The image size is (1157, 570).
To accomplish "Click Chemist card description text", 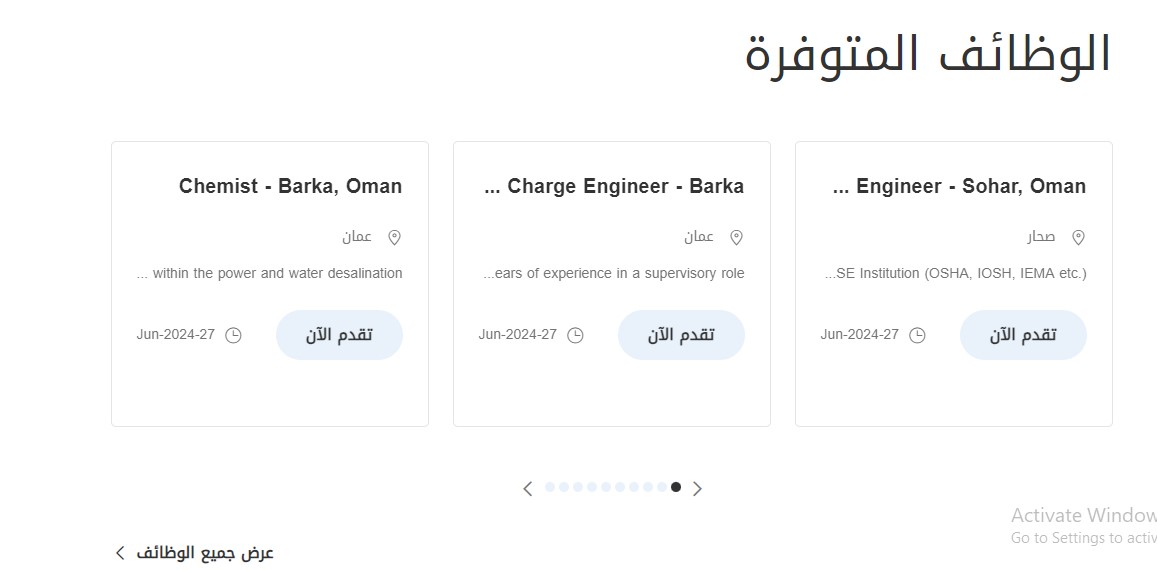I will click(x=269, y=273).
